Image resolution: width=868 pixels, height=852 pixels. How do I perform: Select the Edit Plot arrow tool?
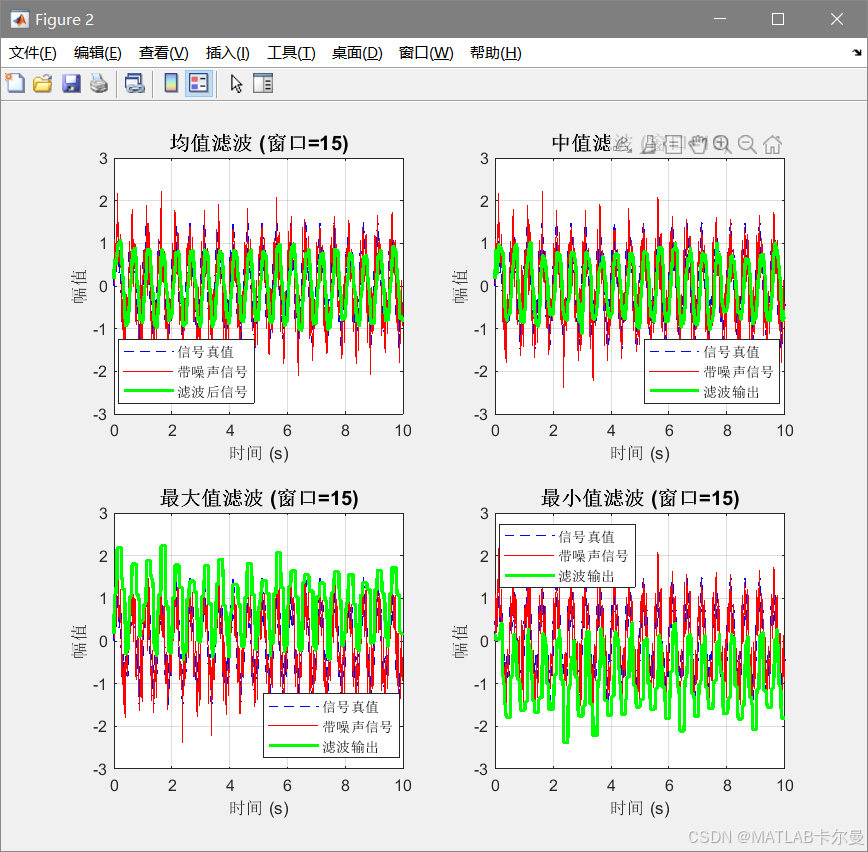coord(236,84)
